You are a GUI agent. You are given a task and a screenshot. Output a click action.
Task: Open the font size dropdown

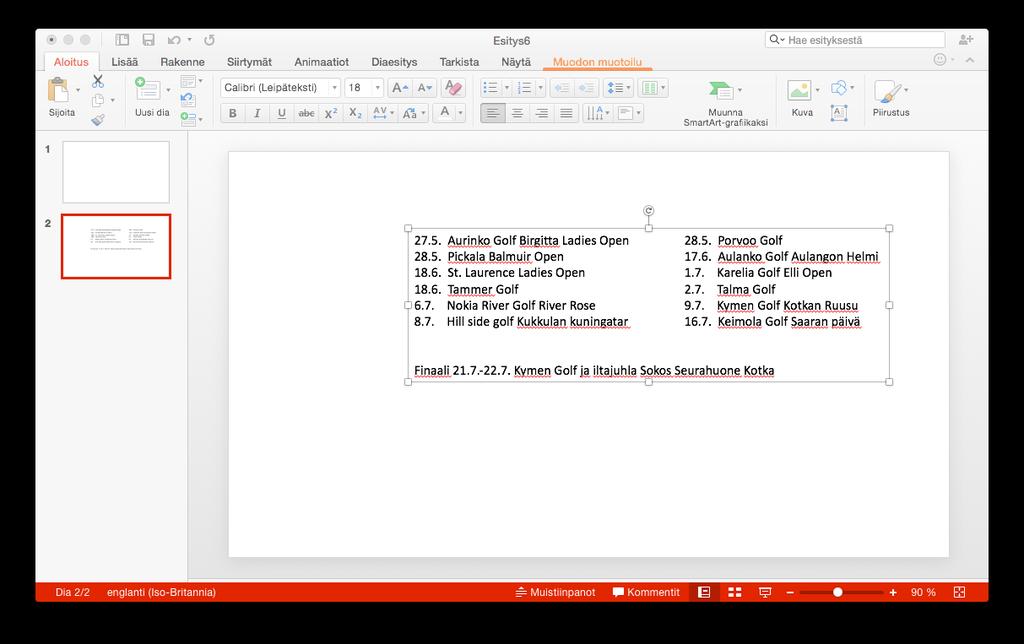coord(377,88)
